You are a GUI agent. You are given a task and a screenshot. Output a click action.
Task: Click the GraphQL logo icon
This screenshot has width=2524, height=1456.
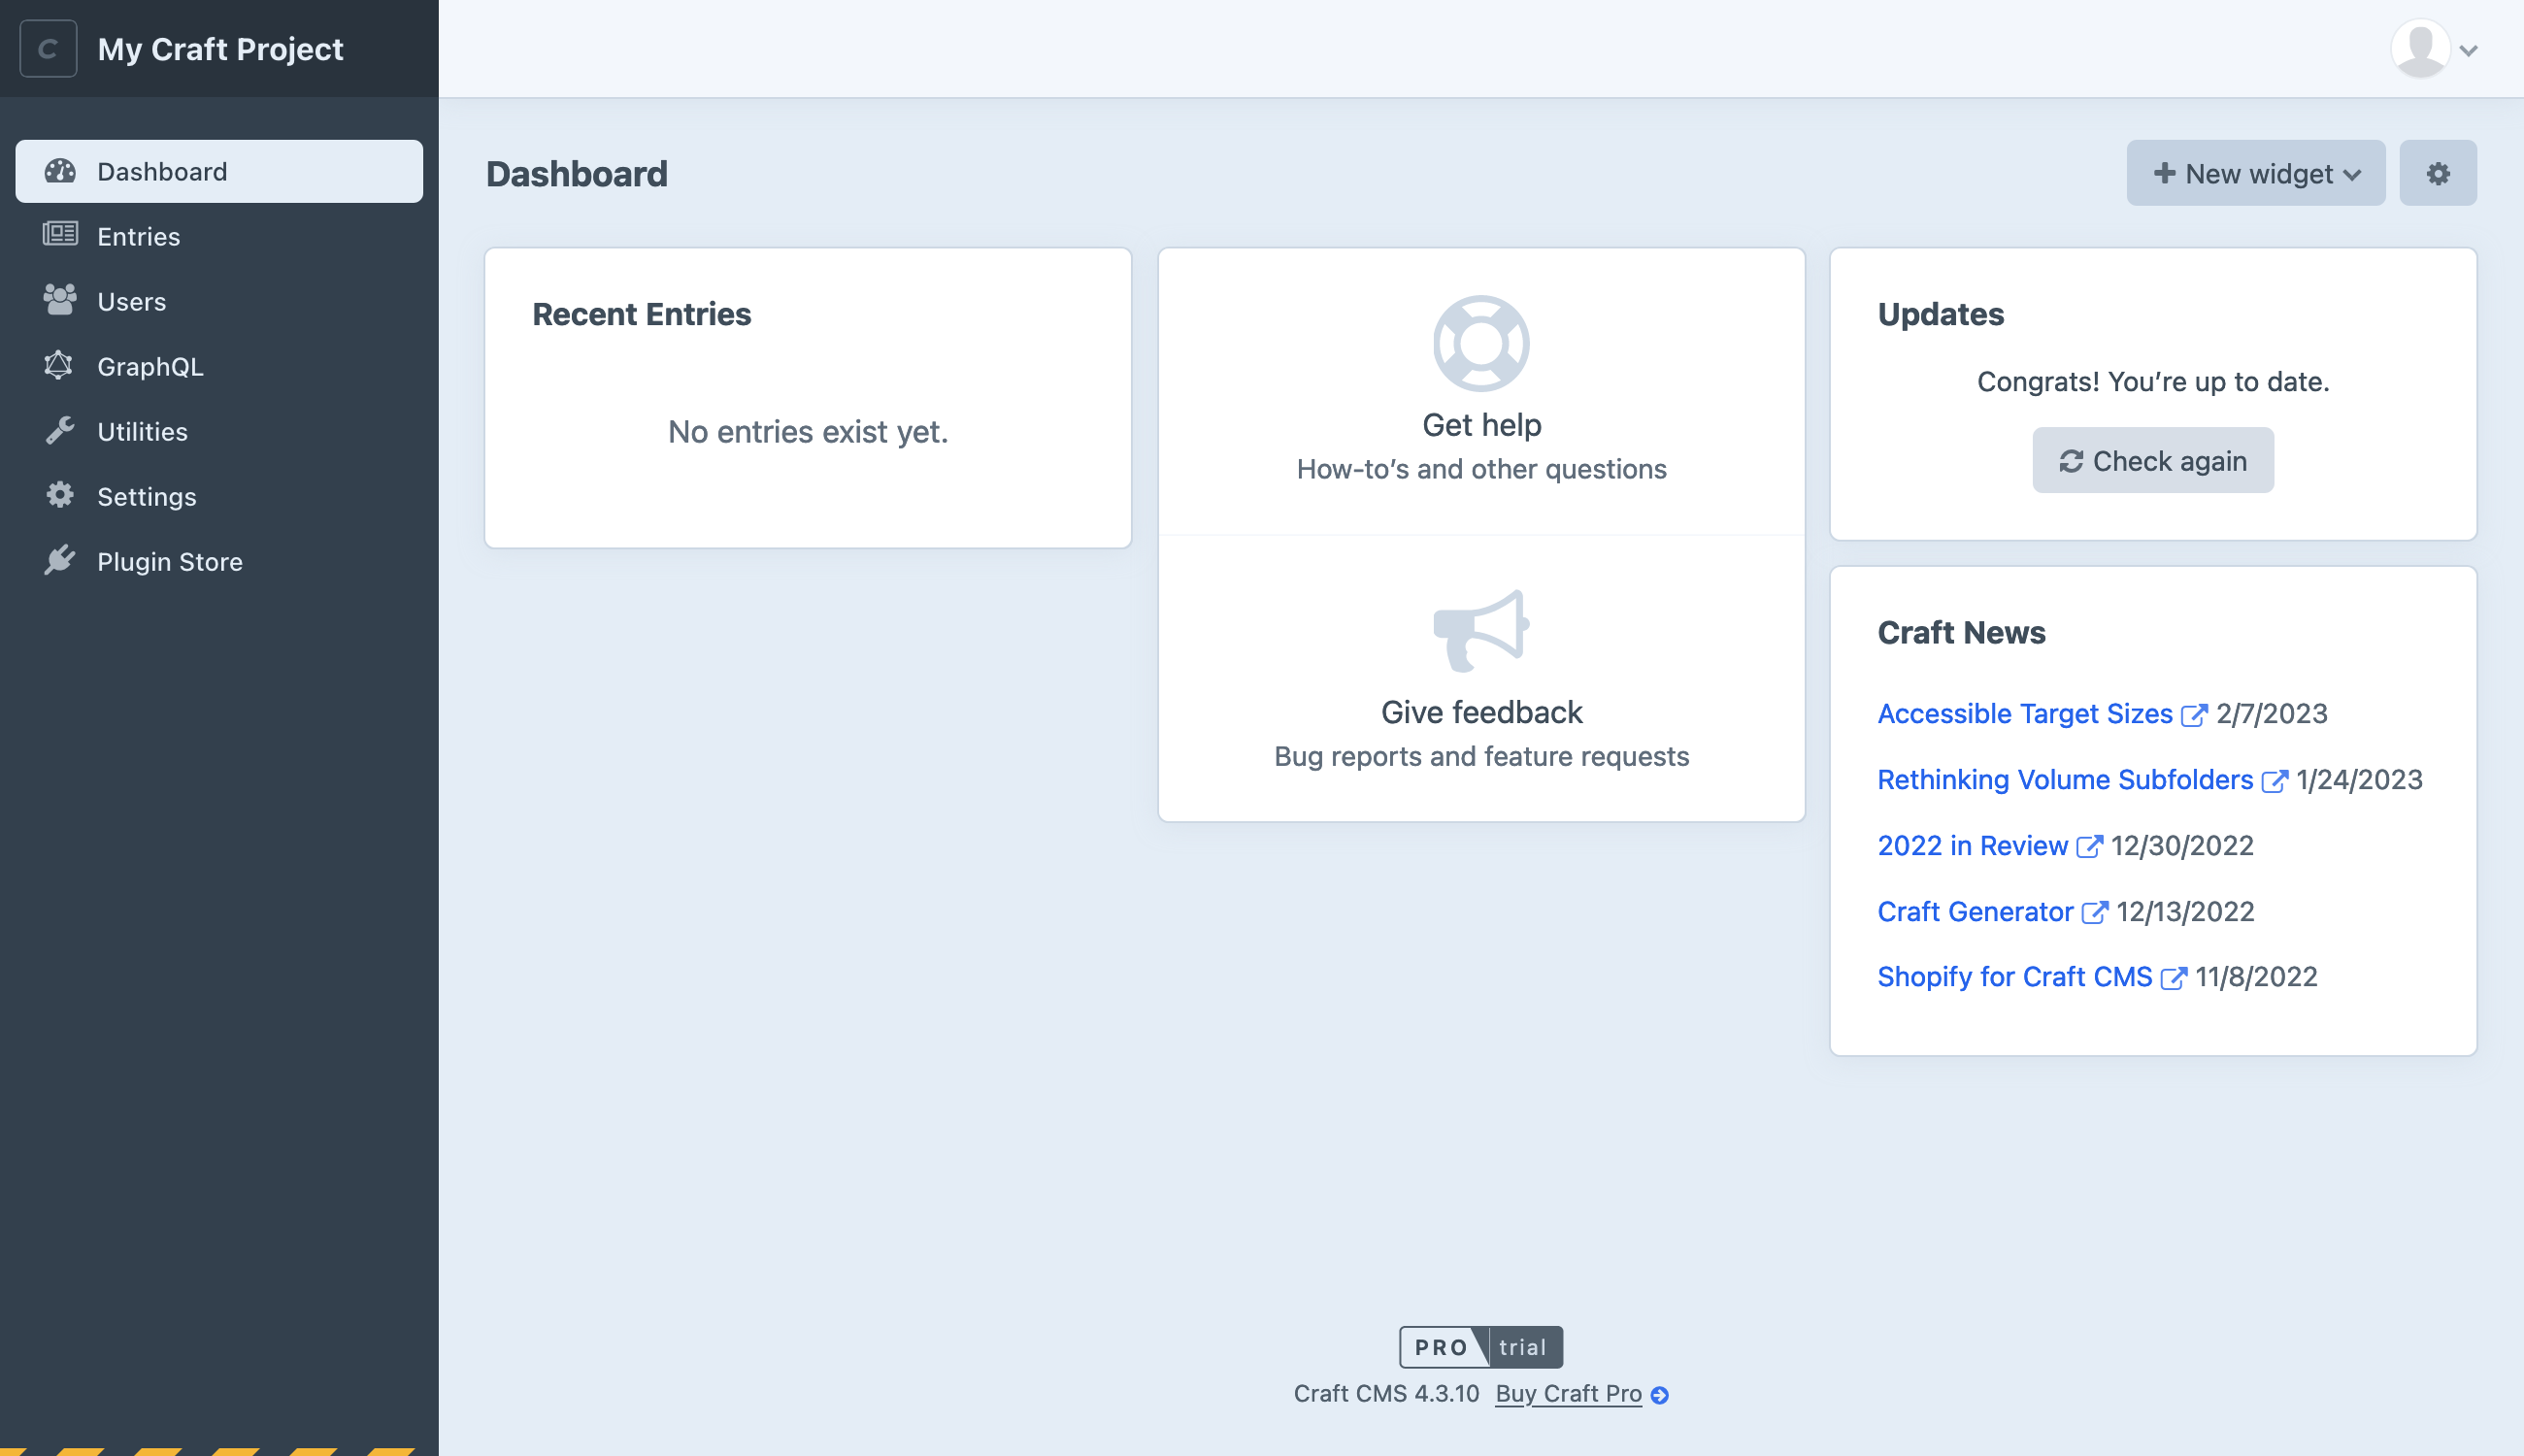[59, 365]
